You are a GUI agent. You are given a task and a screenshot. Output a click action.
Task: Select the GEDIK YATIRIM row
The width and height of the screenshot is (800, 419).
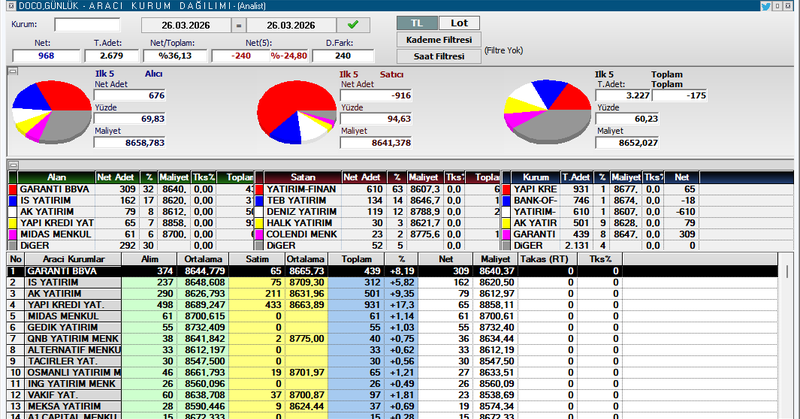click(x=392, y=327)
